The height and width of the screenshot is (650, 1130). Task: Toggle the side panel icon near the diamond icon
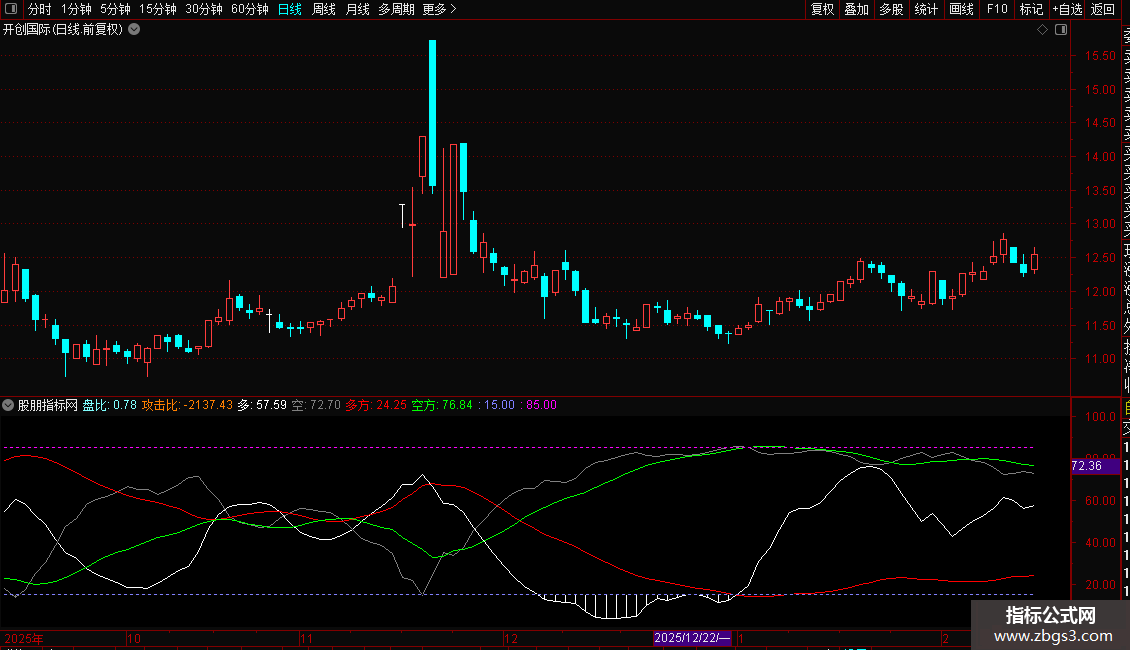1061,30
